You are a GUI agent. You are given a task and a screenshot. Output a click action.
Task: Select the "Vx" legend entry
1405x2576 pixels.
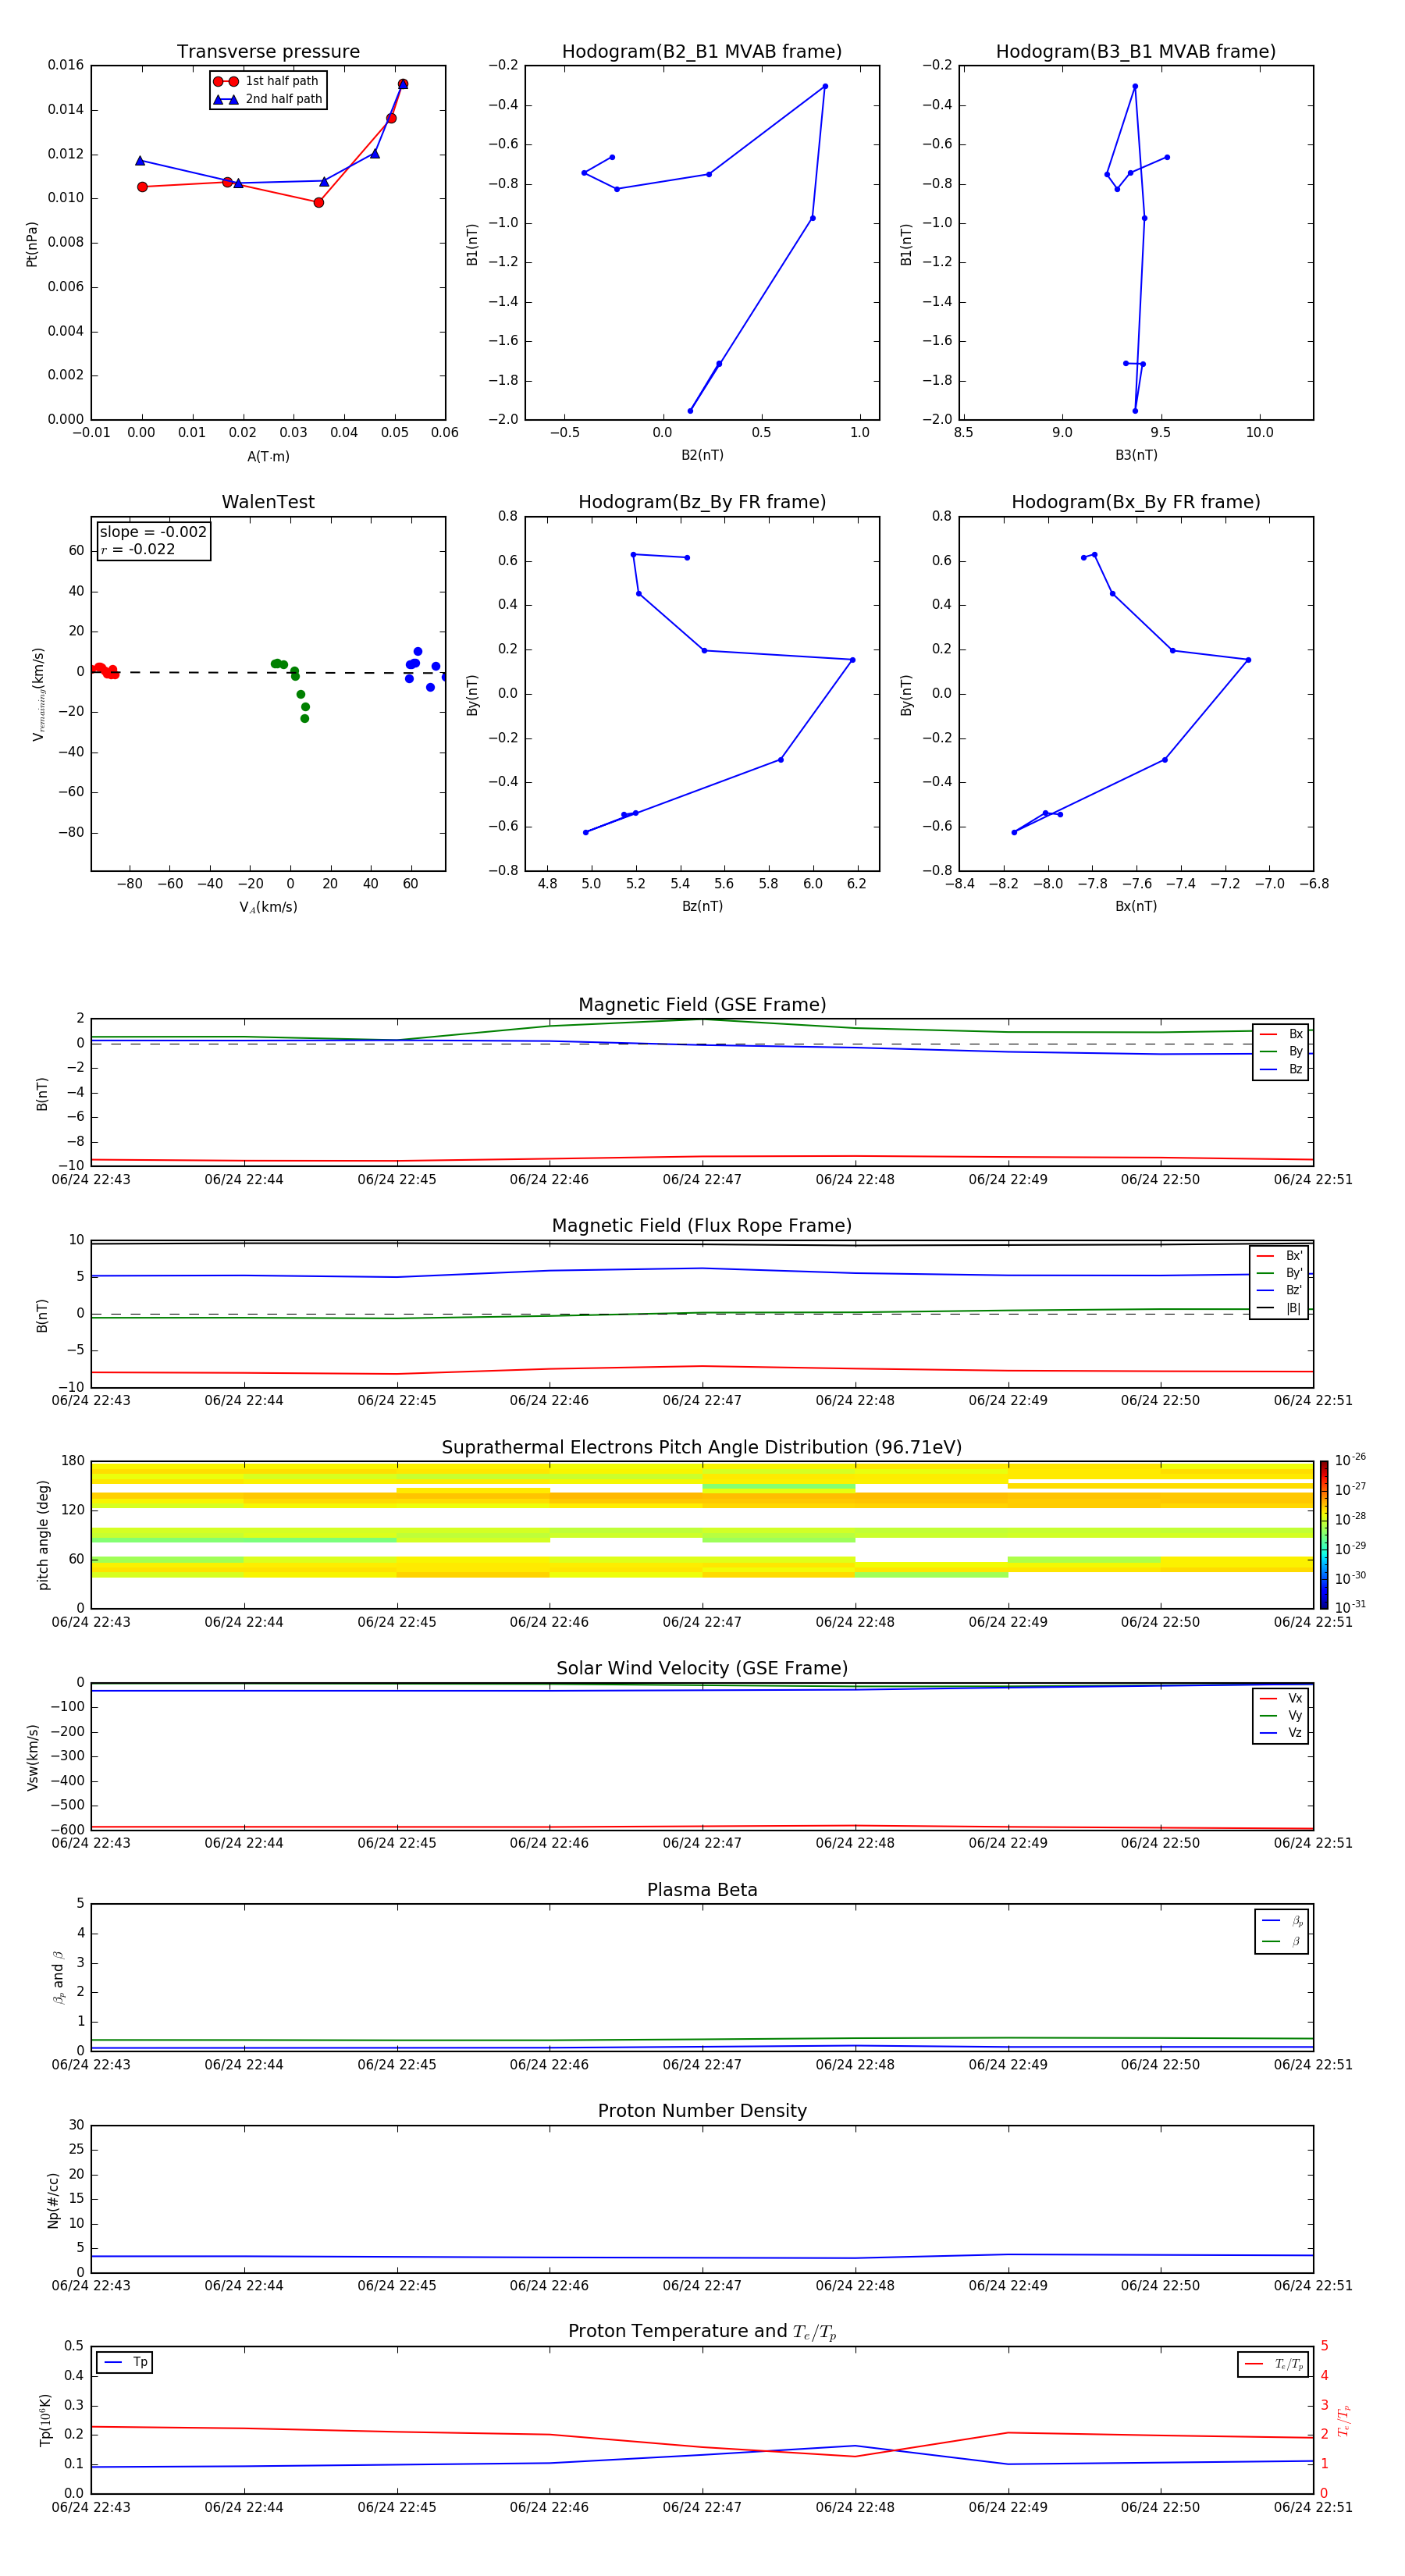1281,1698
